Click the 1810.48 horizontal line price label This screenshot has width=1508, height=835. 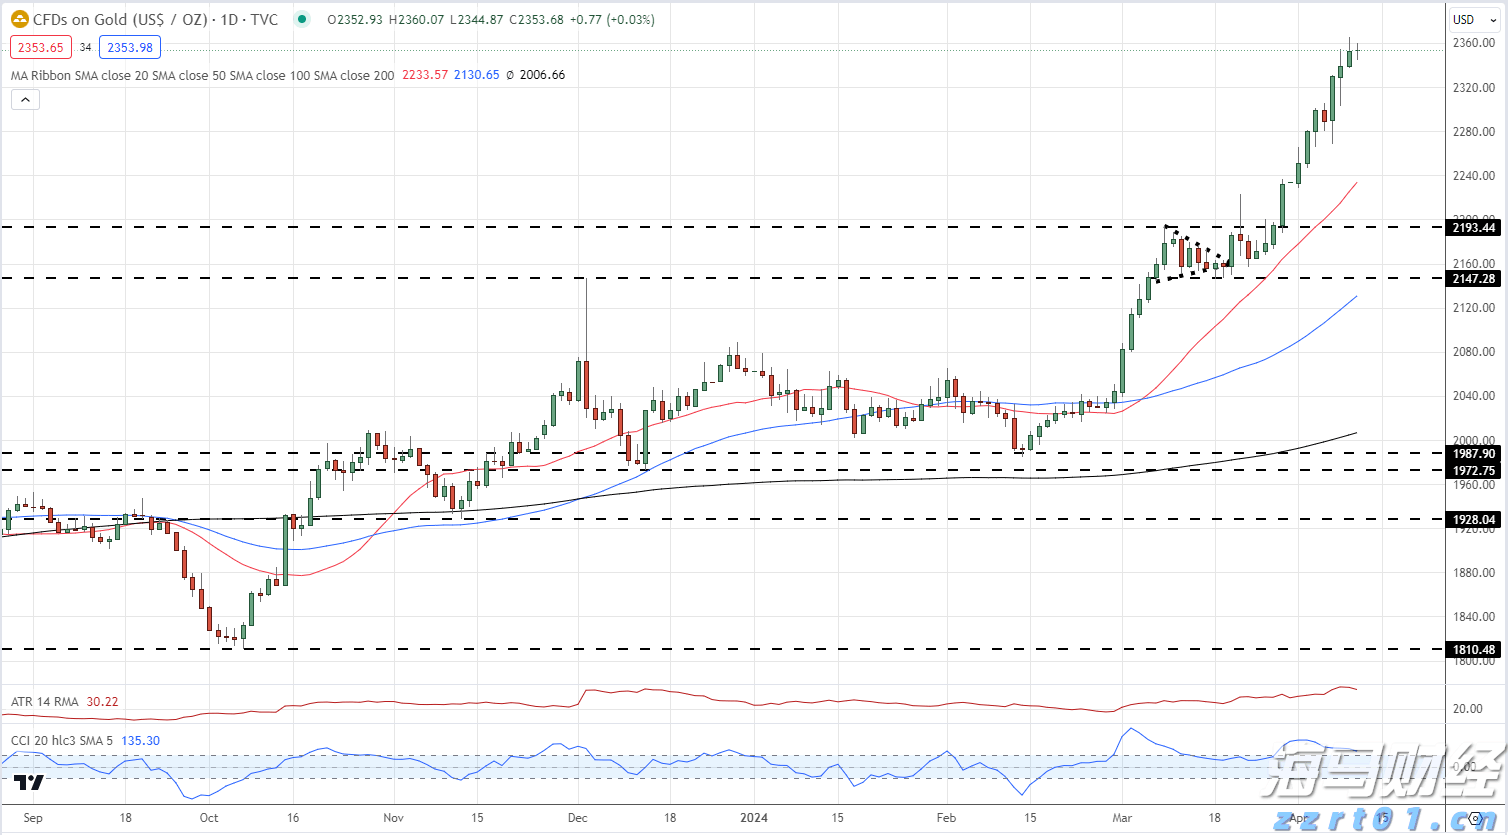click(1474, 650)
